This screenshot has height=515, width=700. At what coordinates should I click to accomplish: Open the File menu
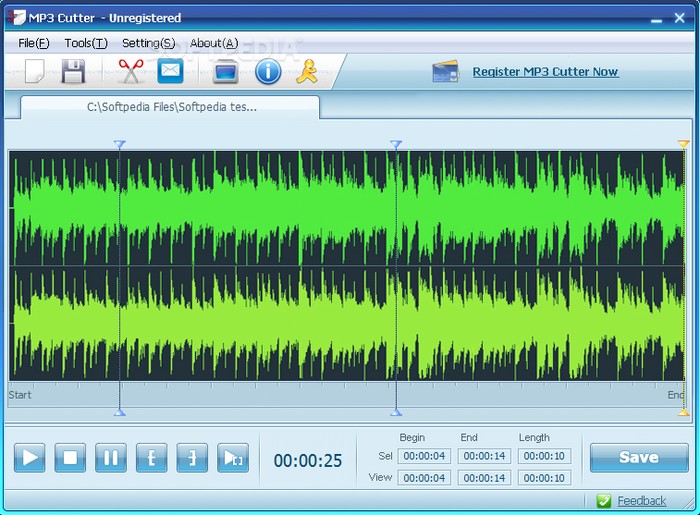click(x=33, y=43)
